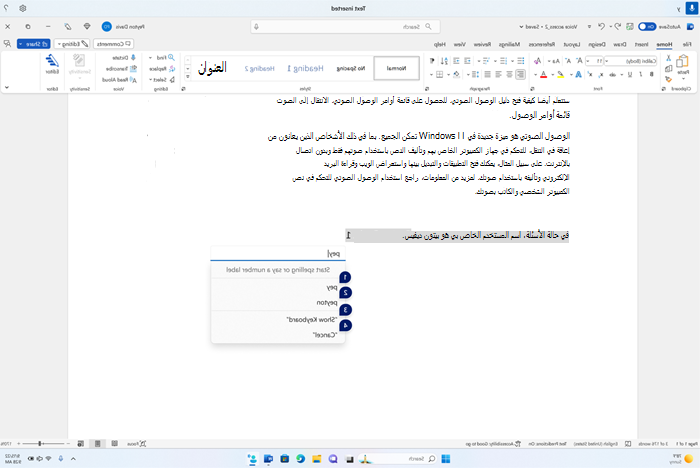
Task: Expand the Styles gallery More arrow
Action: pyautogui.click(x=188, y=77)
